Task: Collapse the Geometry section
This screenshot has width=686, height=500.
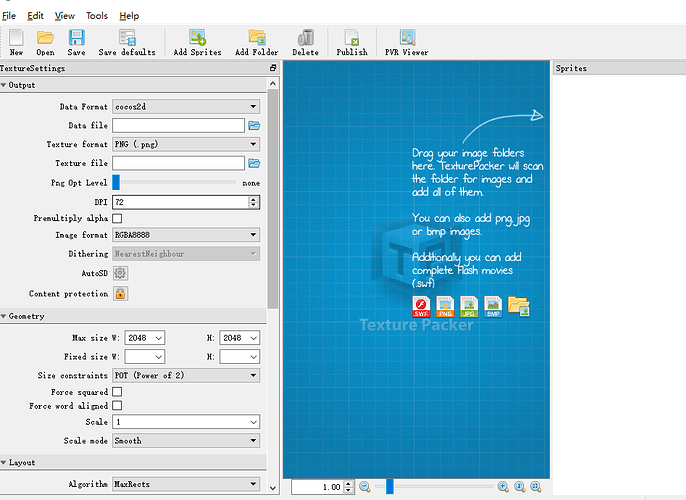Action: (4, 316)
